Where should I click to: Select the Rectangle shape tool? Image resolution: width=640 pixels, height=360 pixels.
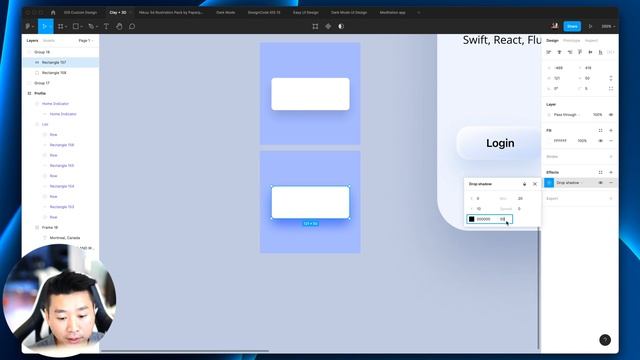click(x=76, y=26)
